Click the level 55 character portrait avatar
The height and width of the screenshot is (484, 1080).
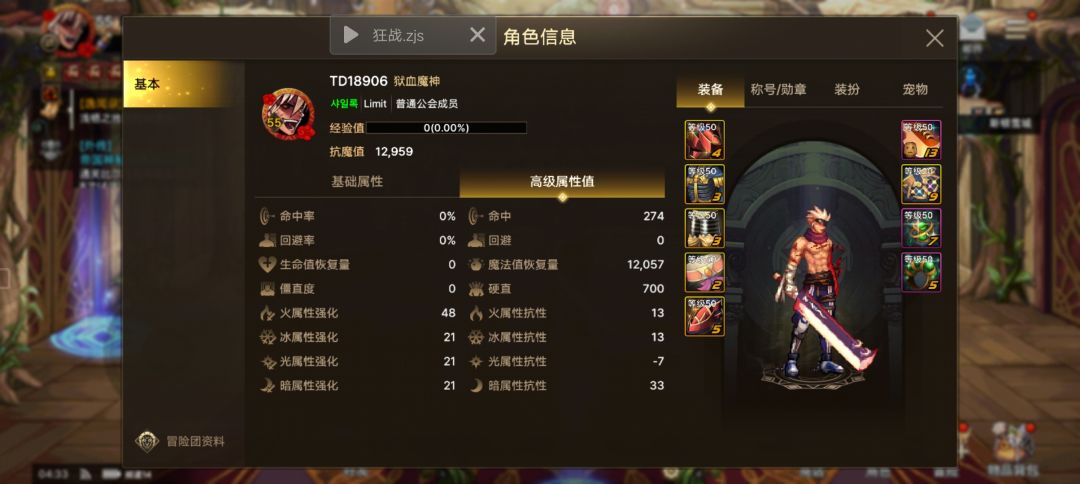coord(288,114)
